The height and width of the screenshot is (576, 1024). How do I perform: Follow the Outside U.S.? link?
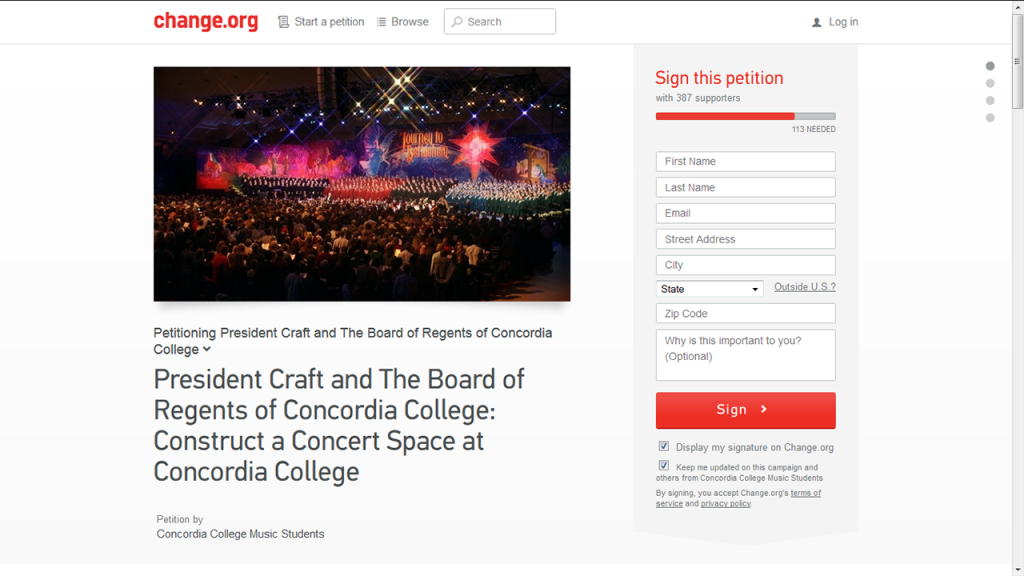click(x=805, y=287)
